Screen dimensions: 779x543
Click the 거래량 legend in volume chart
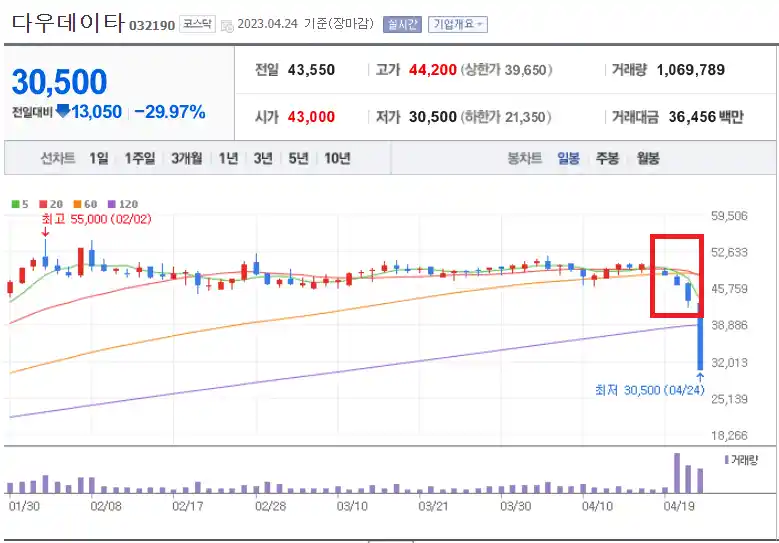(741, 460)
